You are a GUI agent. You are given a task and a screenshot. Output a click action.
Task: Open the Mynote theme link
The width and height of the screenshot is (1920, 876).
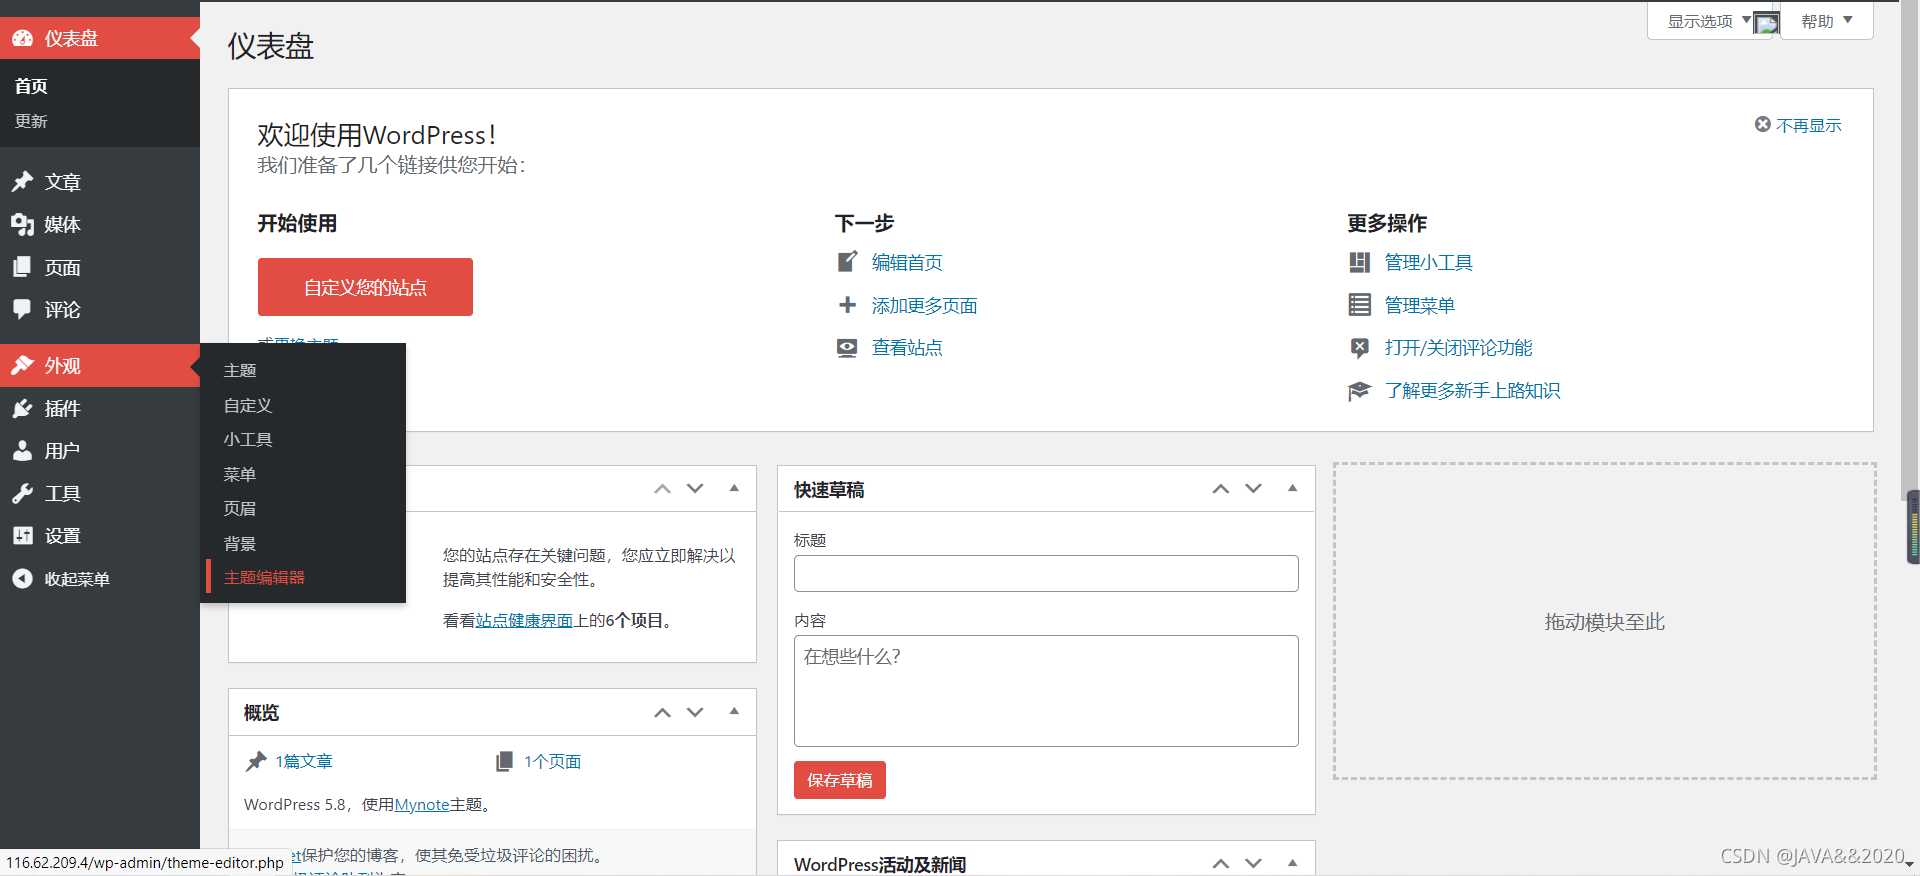coord(422,804)
